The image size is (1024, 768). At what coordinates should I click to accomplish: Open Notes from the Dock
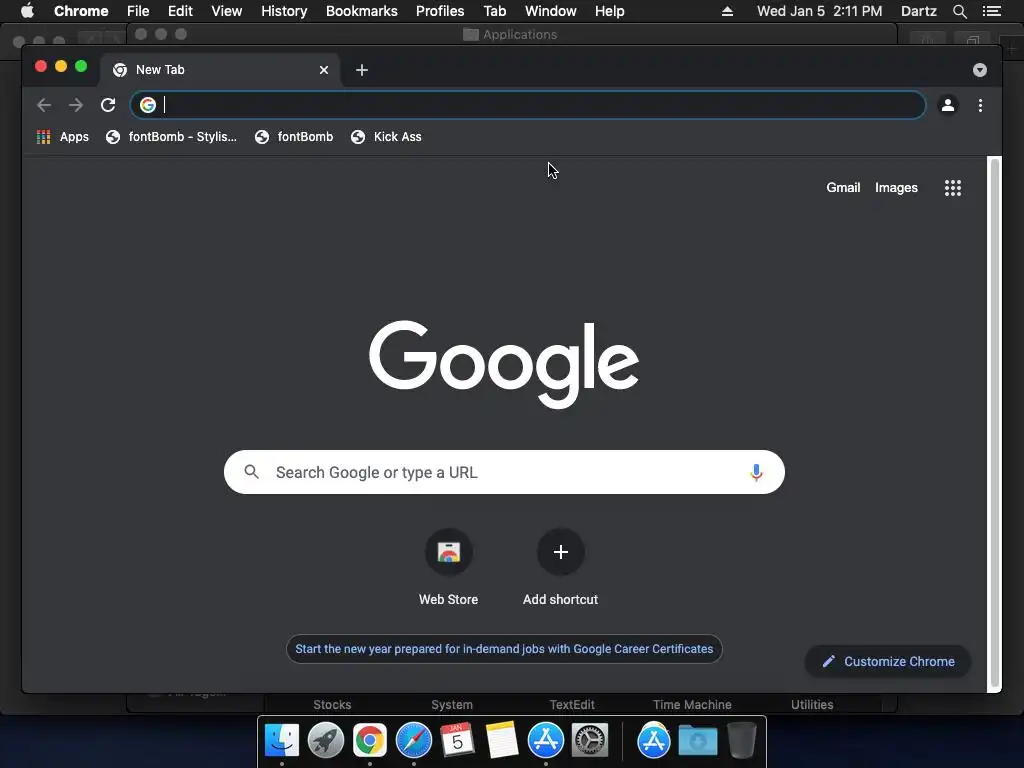[x=502, y=740]
